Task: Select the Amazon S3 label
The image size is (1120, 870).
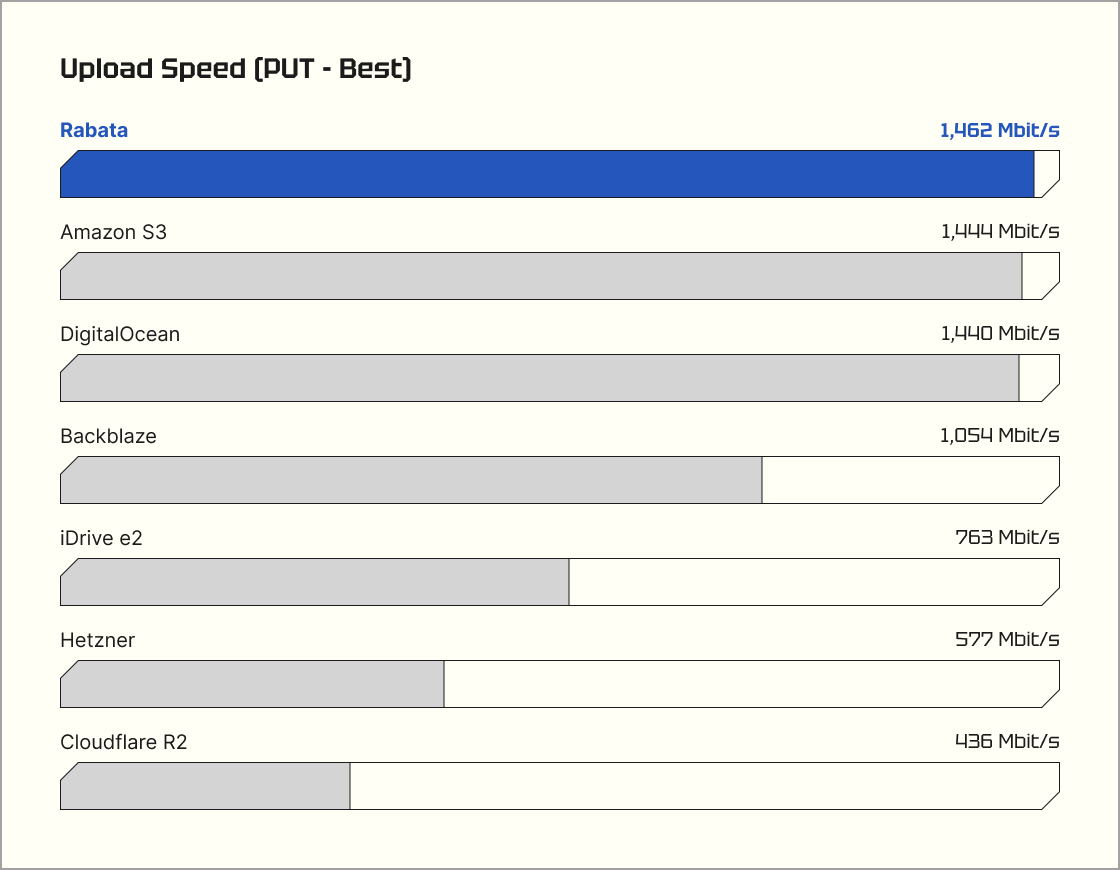Action: point(114,232)
